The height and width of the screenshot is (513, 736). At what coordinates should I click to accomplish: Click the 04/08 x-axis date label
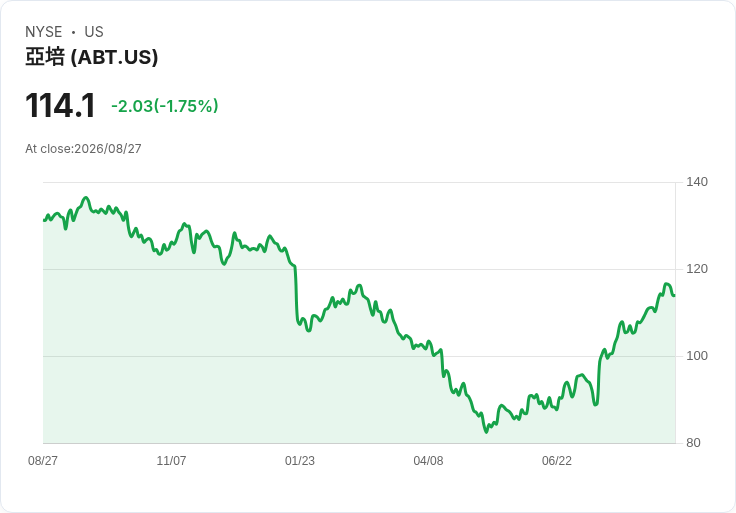point(428,460)
